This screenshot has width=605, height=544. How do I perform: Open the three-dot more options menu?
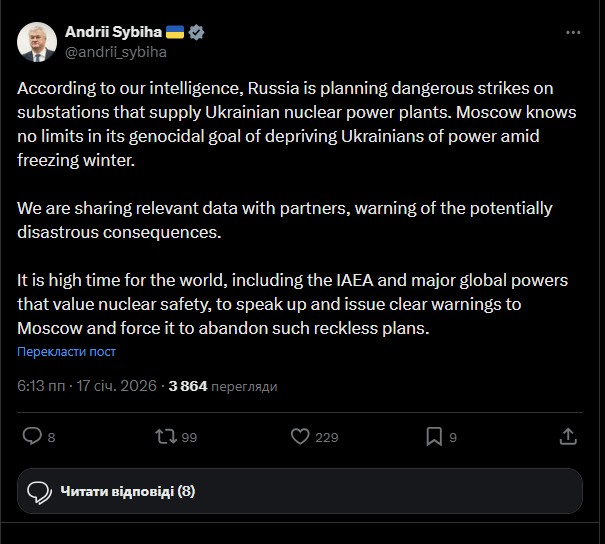coord(573,32)
